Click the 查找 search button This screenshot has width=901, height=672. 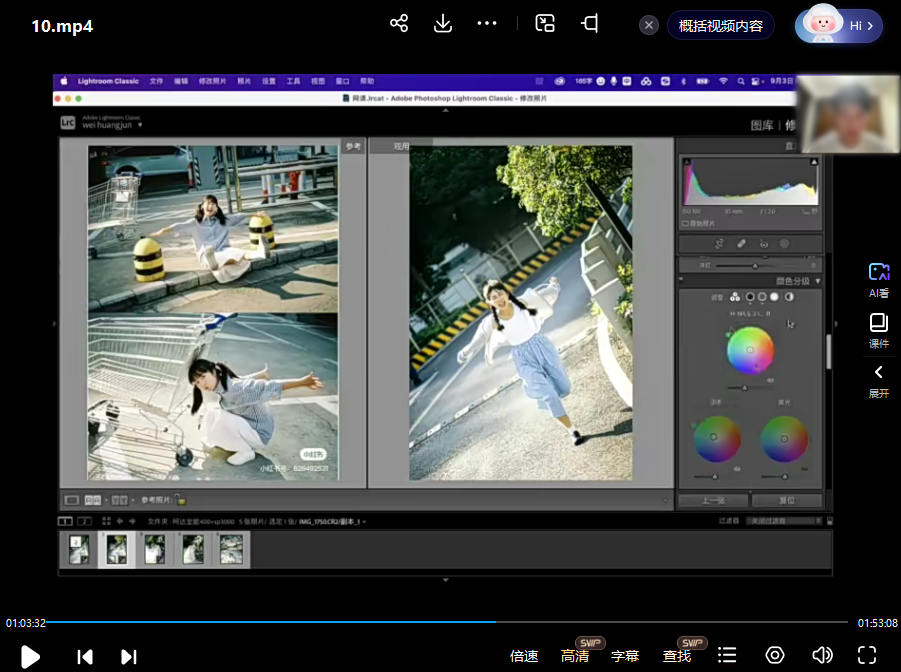(677, 656)
